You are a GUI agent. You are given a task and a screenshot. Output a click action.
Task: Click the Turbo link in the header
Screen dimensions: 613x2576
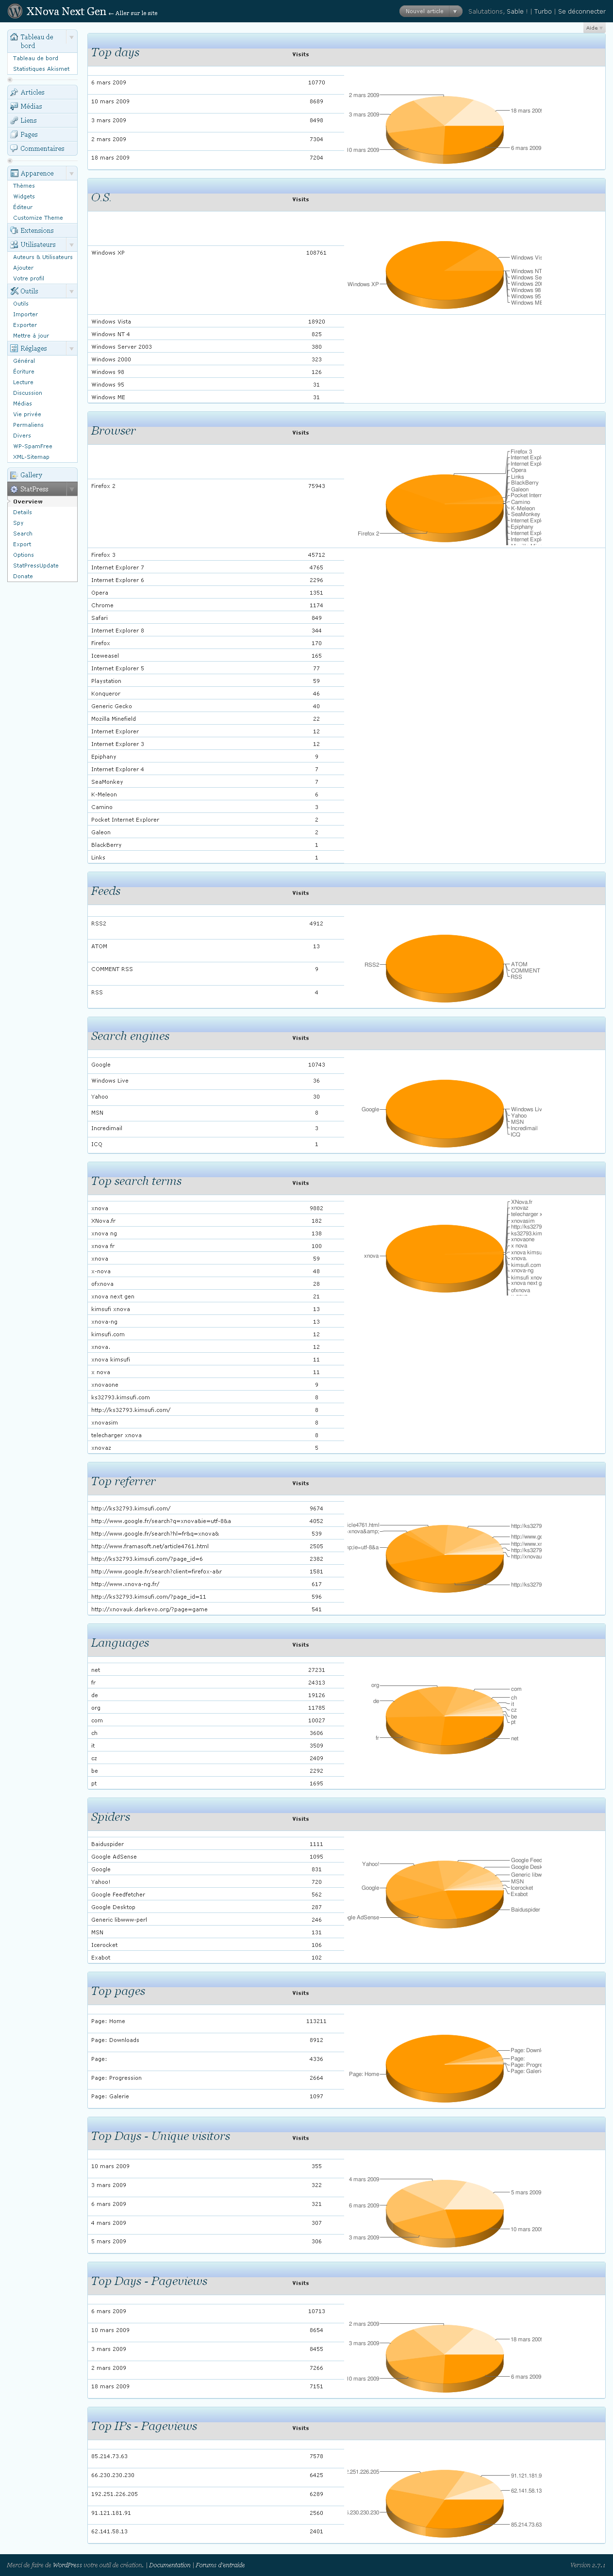click(x=542, y=11)
